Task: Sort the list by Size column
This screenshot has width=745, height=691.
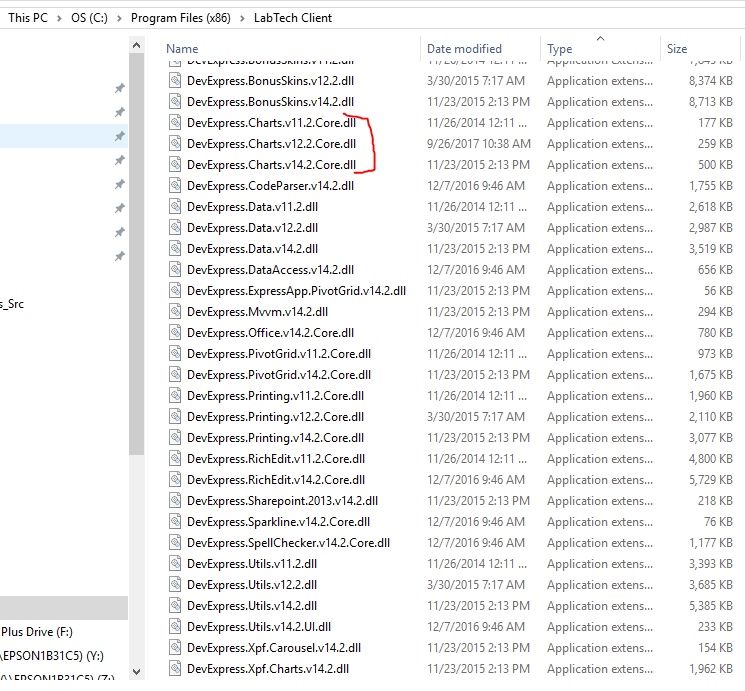Action: [677, 49]
